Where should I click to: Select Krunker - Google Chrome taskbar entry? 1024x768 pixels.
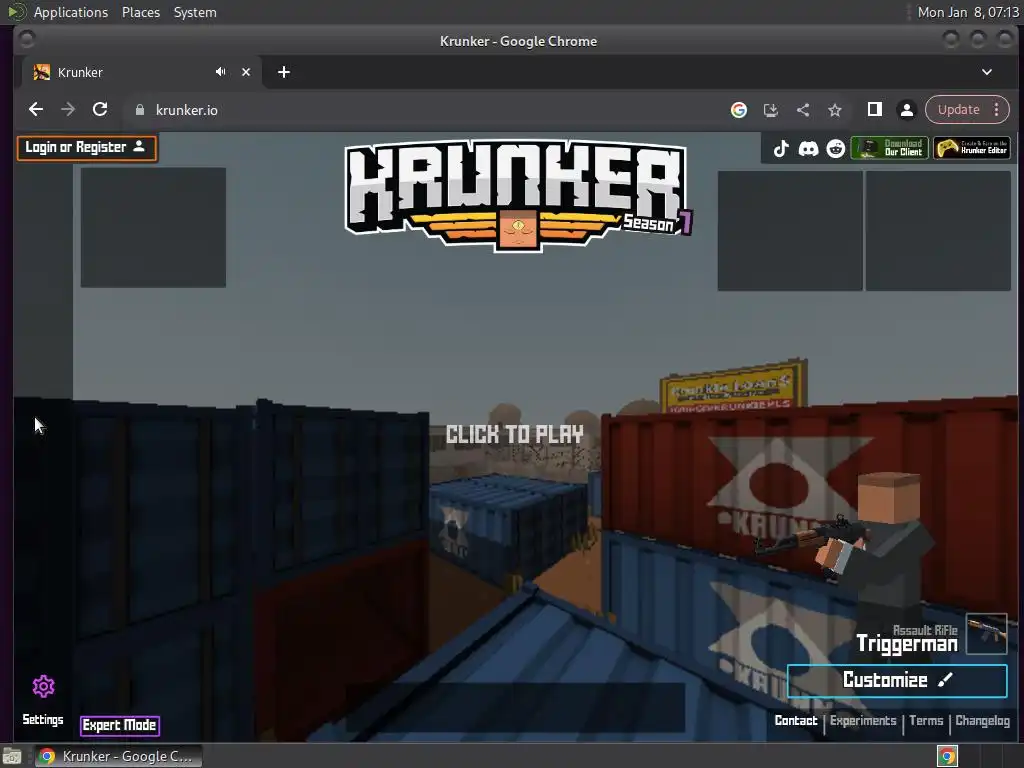[x=118, y=756]
